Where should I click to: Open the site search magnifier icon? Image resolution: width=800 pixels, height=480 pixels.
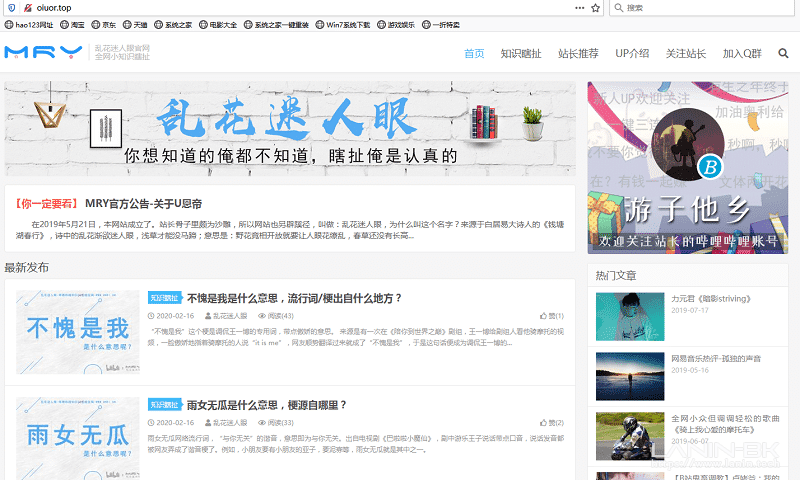point(783,53)
